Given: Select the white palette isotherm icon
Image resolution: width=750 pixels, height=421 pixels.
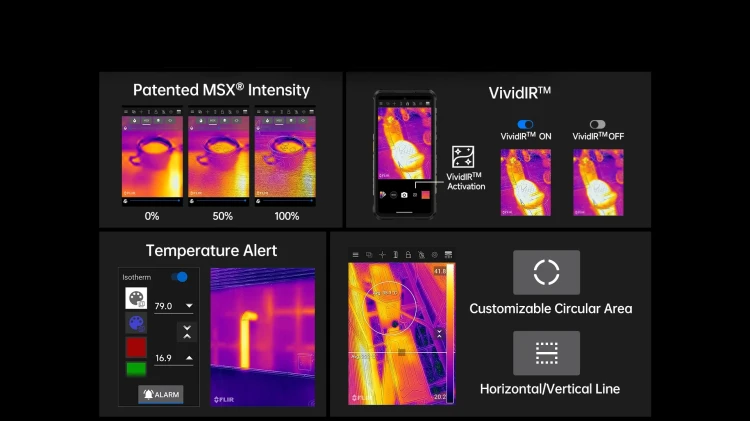Looking at the screenshot, I should pos(136,298).
